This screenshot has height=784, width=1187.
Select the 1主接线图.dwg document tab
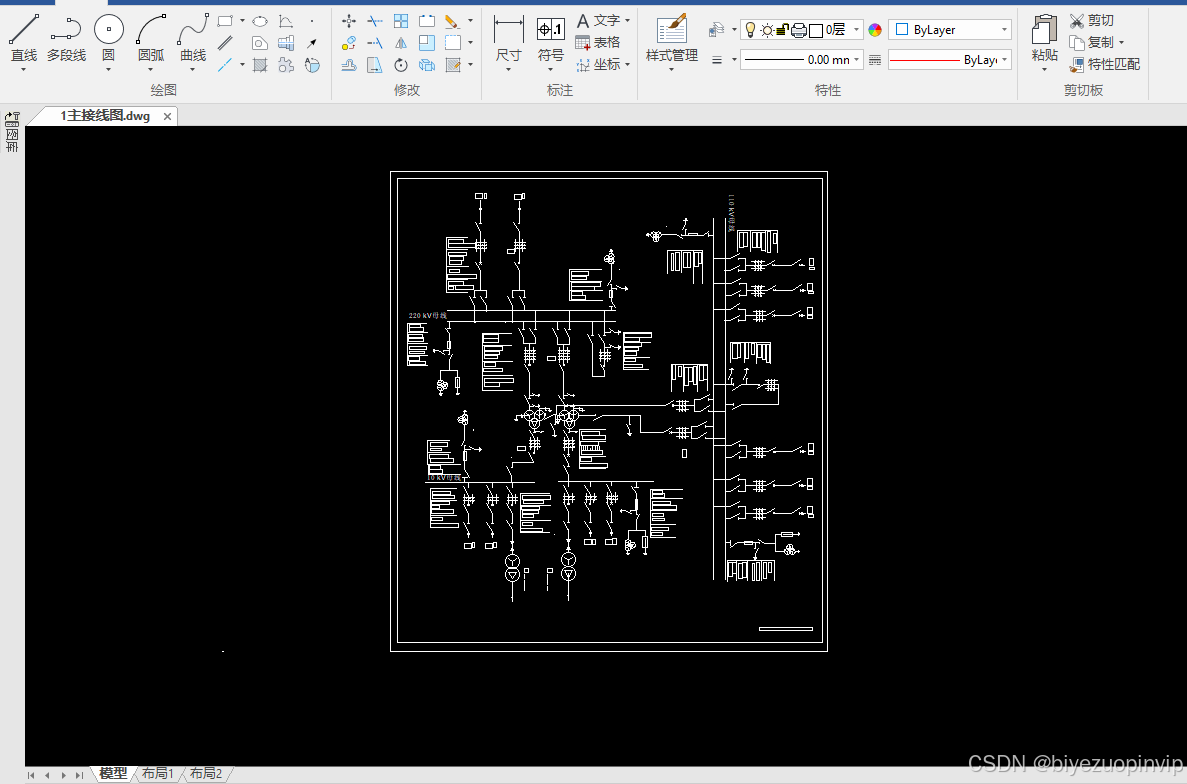(105, 116)
